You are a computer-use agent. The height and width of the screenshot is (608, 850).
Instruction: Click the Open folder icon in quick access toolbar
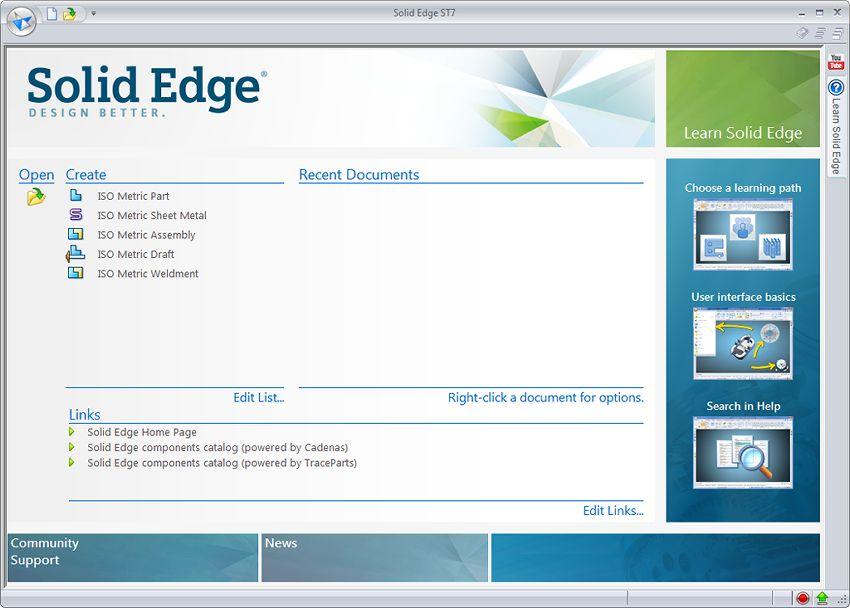click(69, 14)
